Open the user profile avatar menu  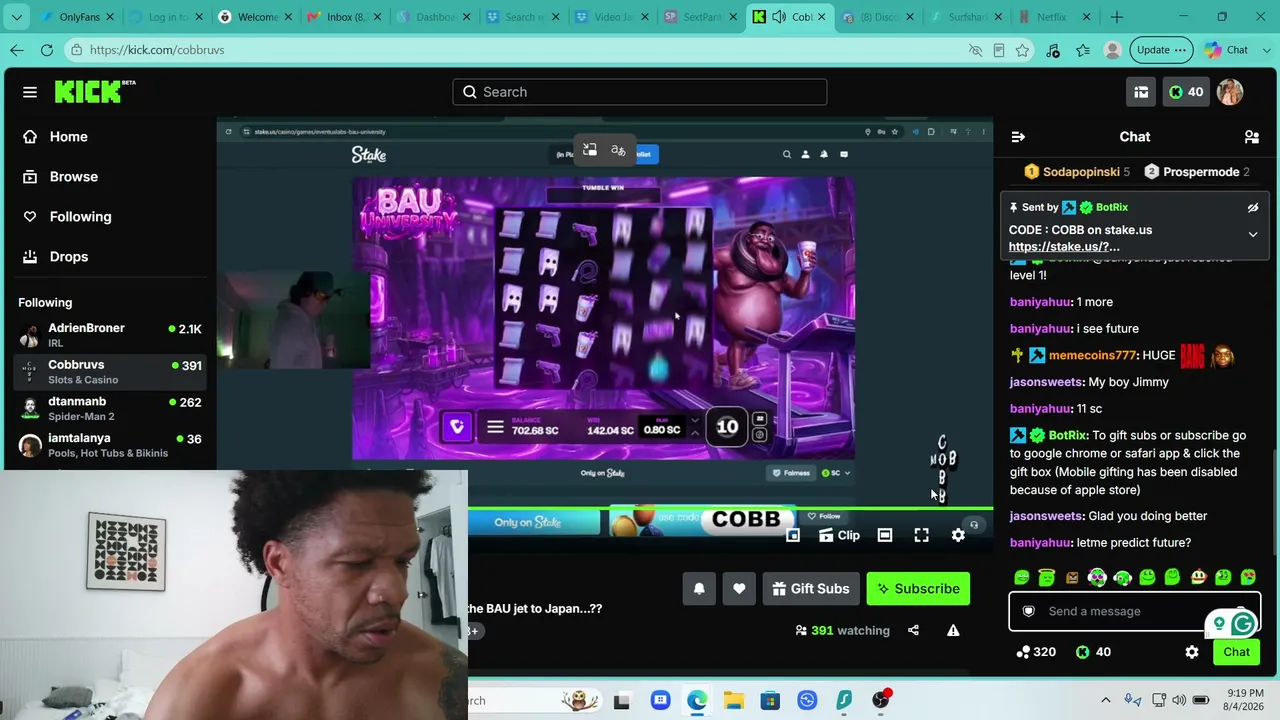1230,92
